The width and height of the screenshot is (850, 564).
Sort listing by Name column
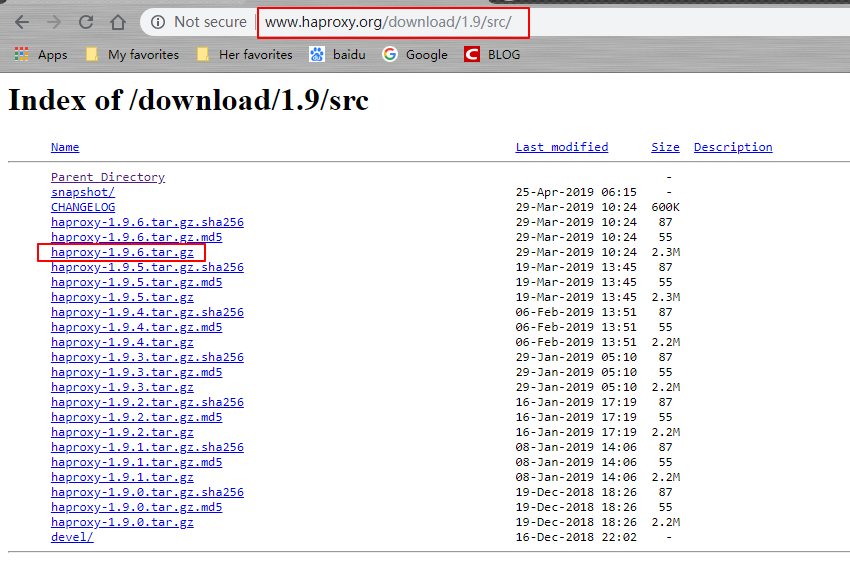coord(65,147)
